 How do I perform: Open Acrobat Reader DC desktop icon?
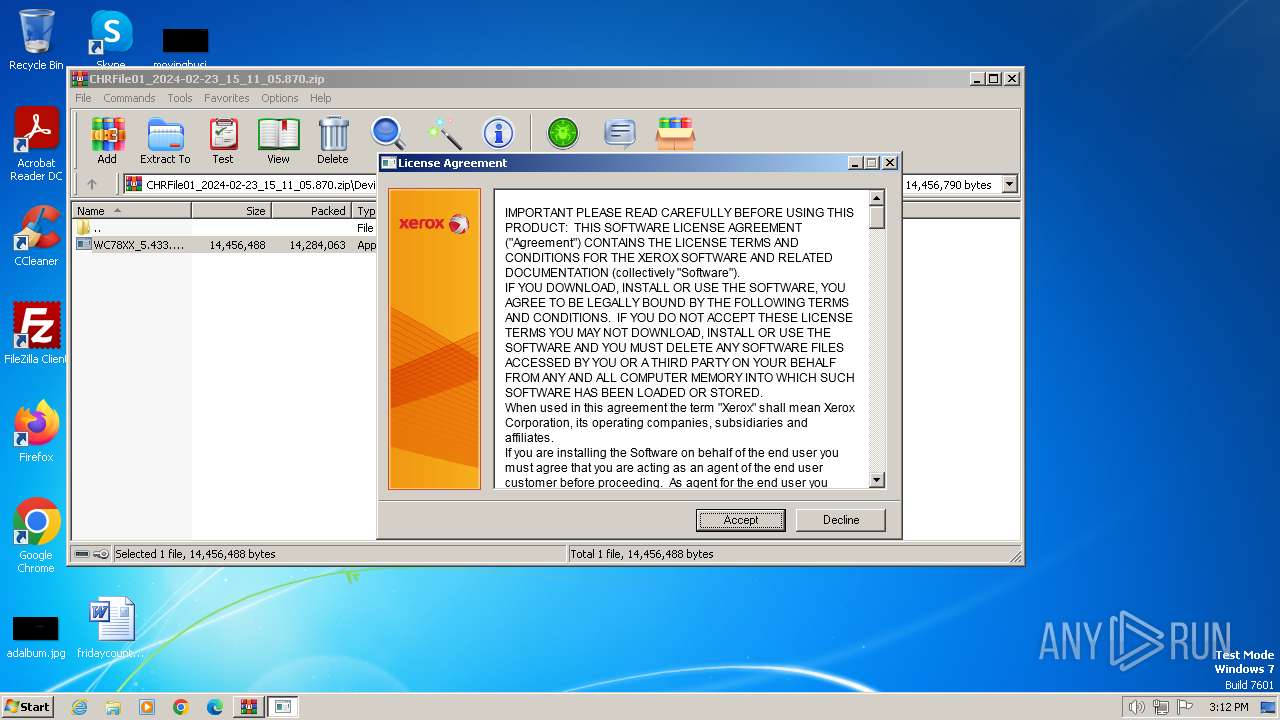(36, 145)
